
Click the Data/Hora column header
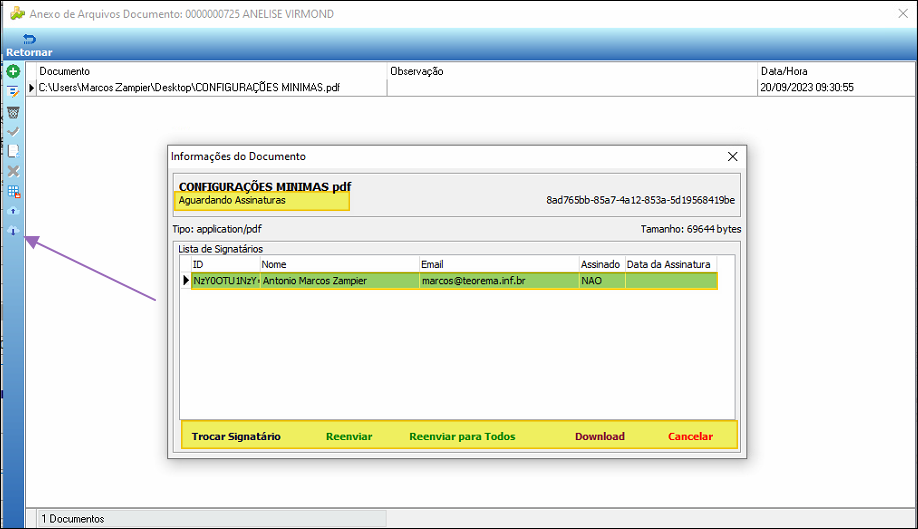pyautogui.click(x=837, y=71)
